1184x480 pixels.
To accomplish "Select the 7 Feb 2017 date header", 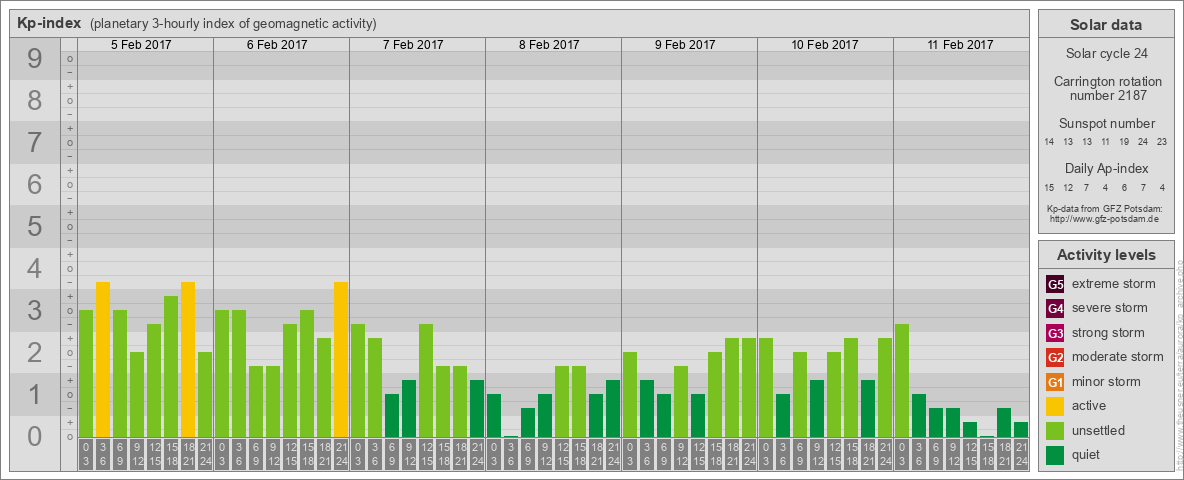I will 413,45.
